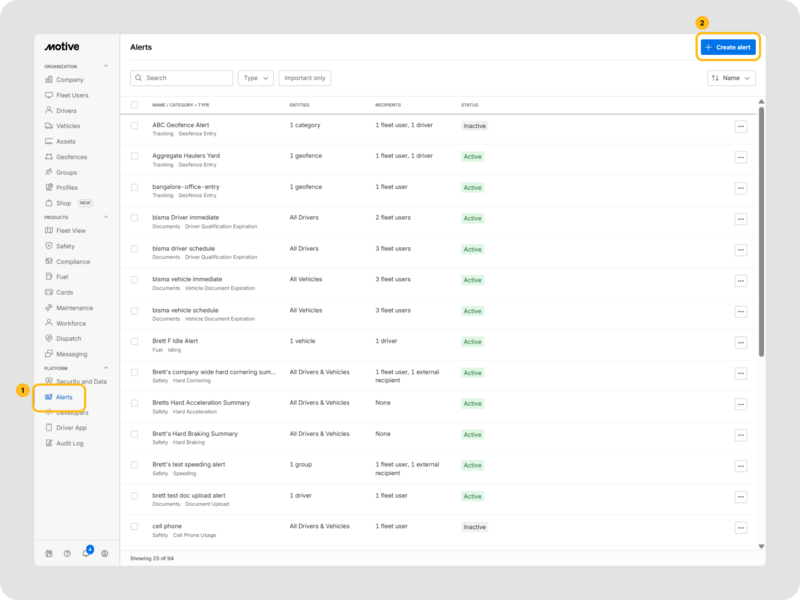Click the help question mark icon
800x600 pixels.
tap(67, 553)
